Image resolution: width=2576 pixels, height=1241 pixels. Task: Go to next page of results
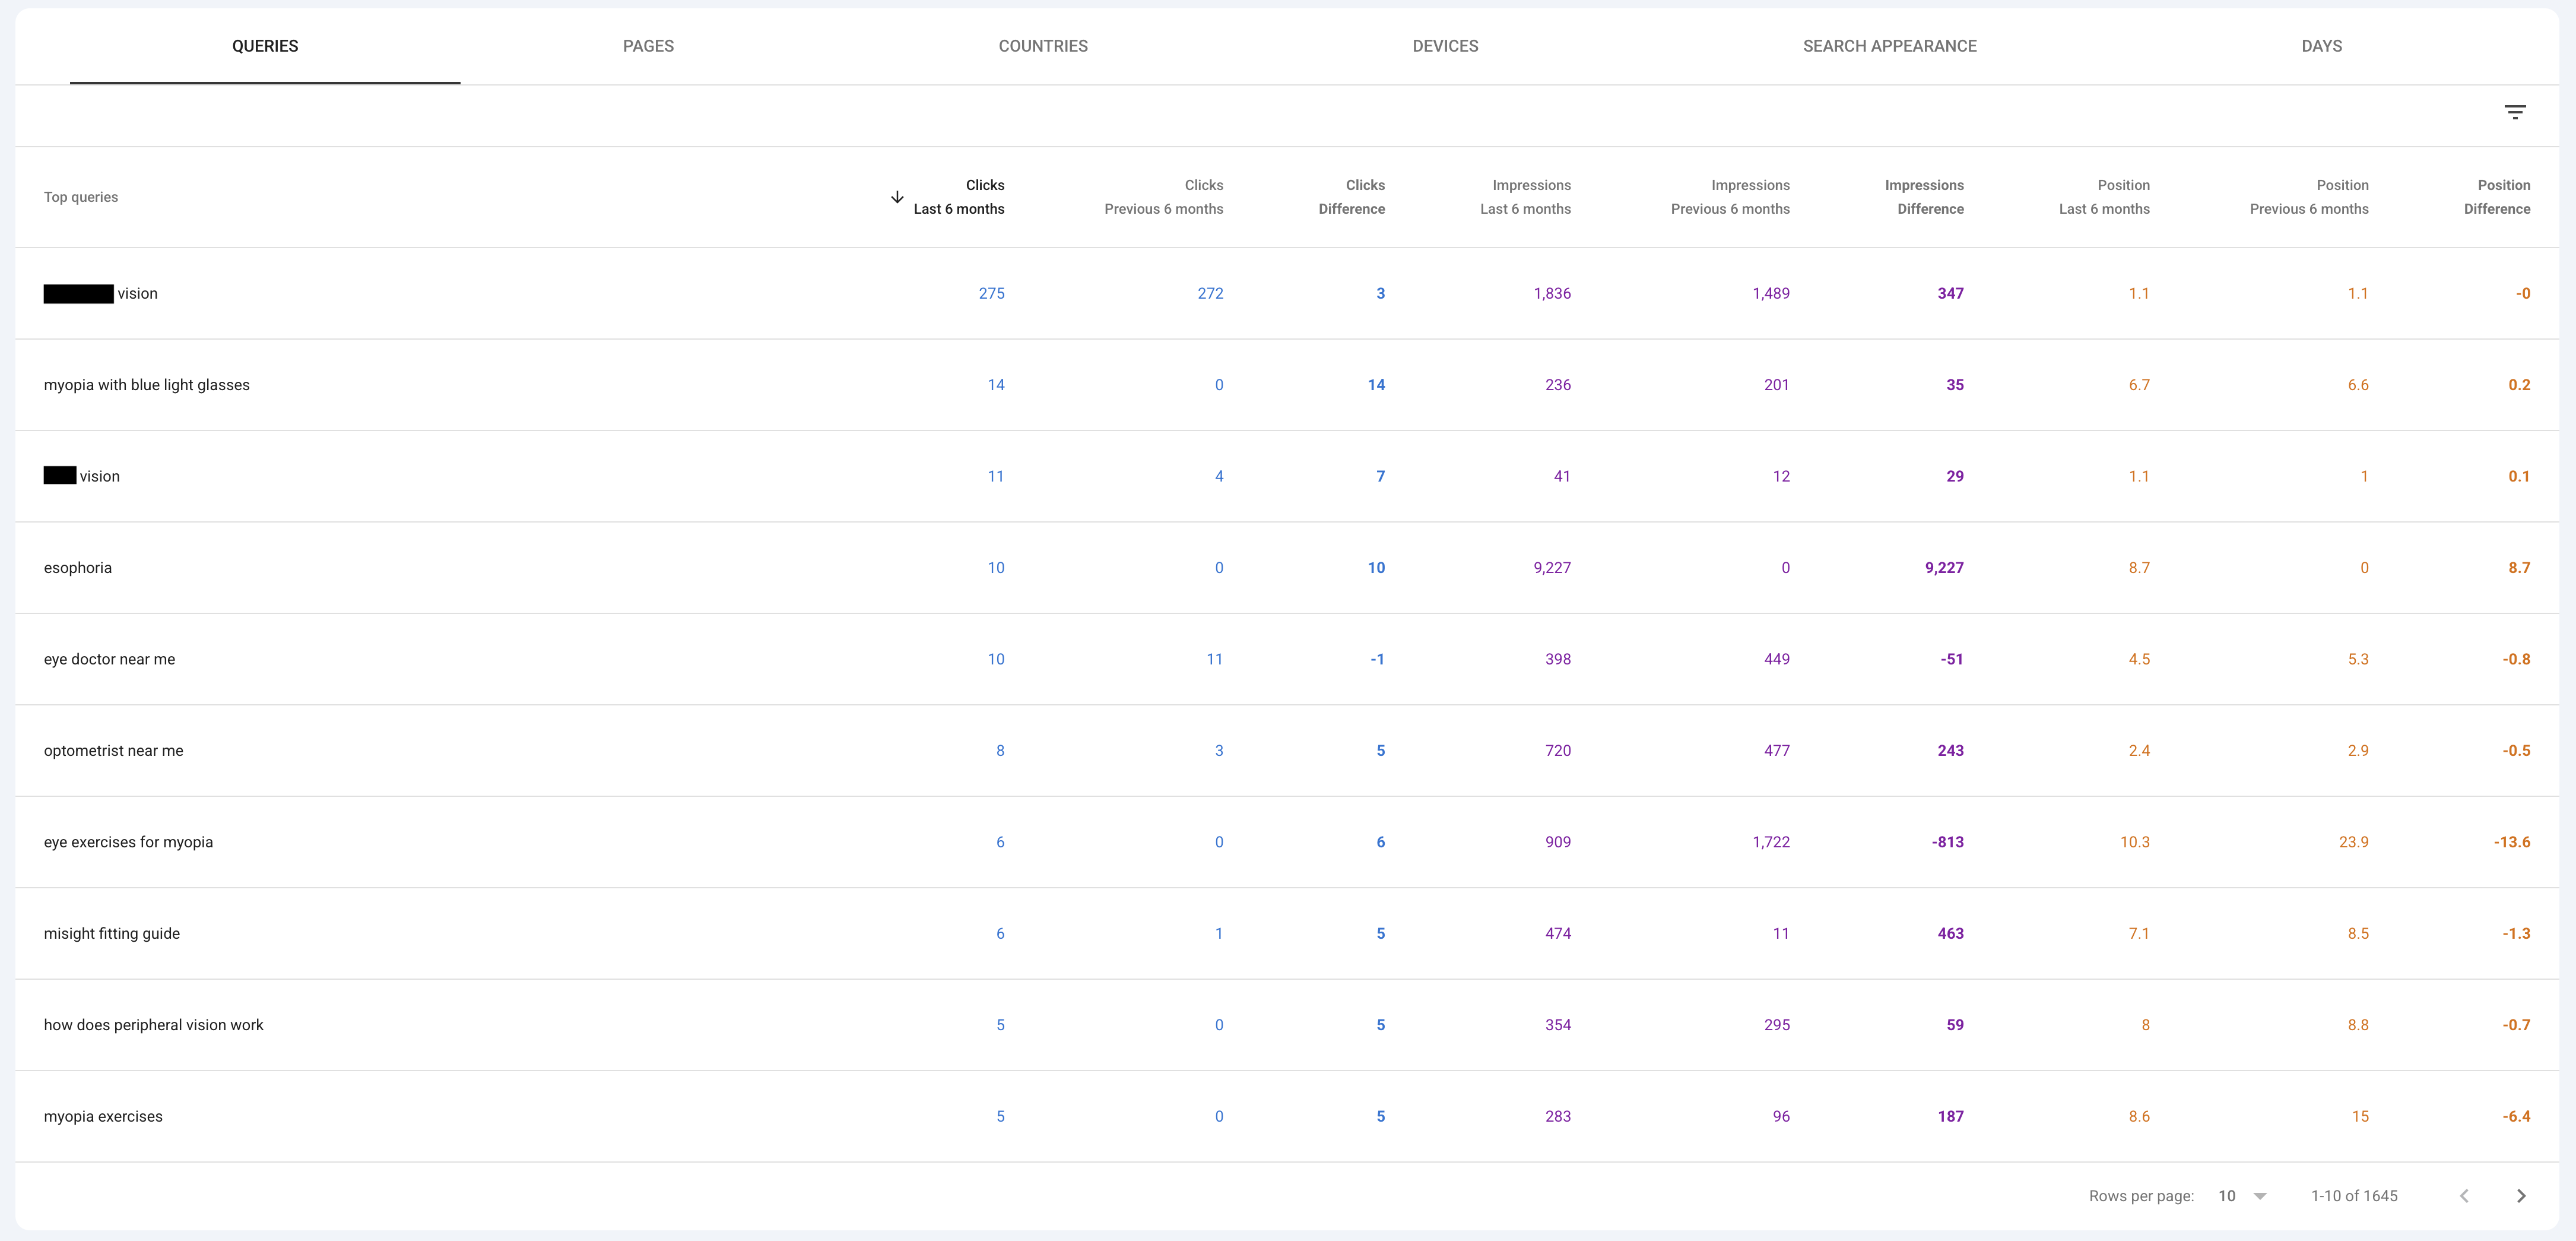click(x=2521, y=1196)
